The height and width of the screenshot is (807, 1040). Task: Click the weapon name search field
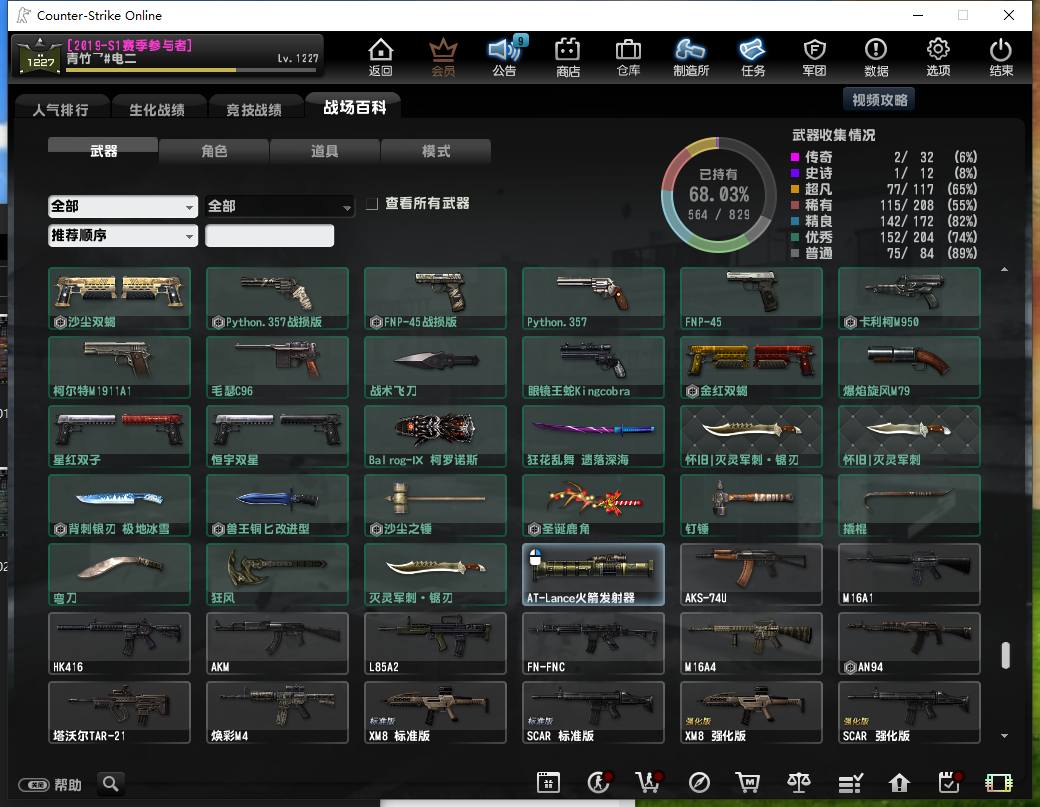click(269, 236)
